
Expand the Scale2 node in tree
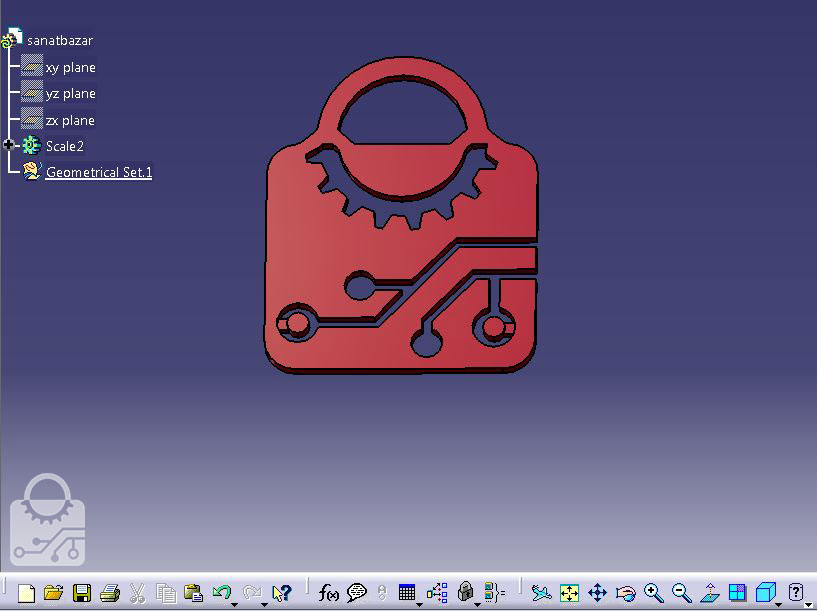[8, 145]
